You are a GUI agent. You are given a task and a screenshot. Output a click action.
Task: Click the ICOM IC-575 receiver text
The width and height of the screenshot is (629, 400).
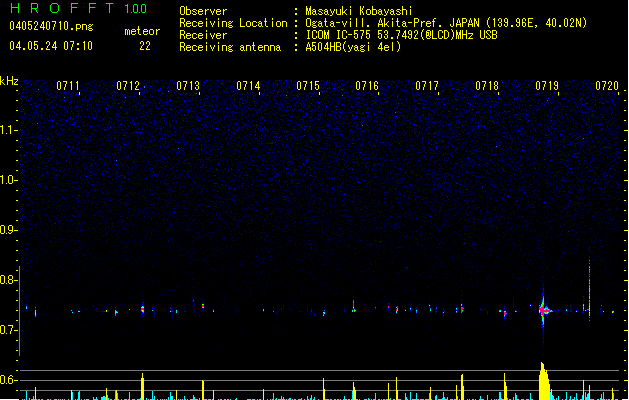click(401, 35)
